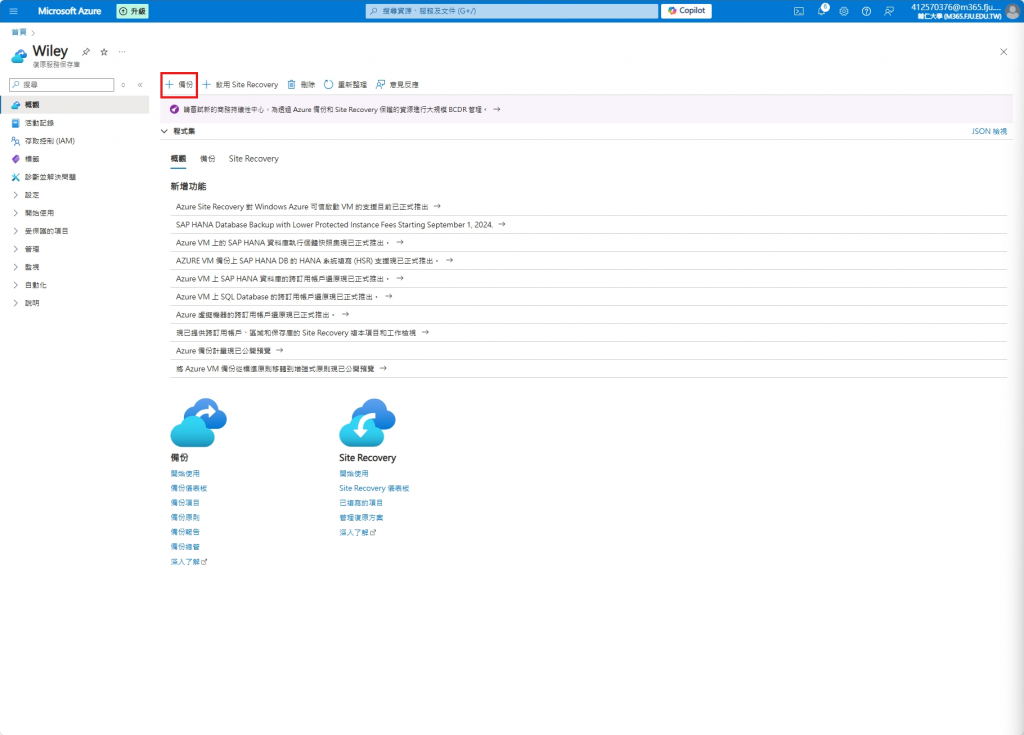Screen dimensions: 1024x735
Task: Open 開始使用 under 備份
Action: [x=185, y=474]
